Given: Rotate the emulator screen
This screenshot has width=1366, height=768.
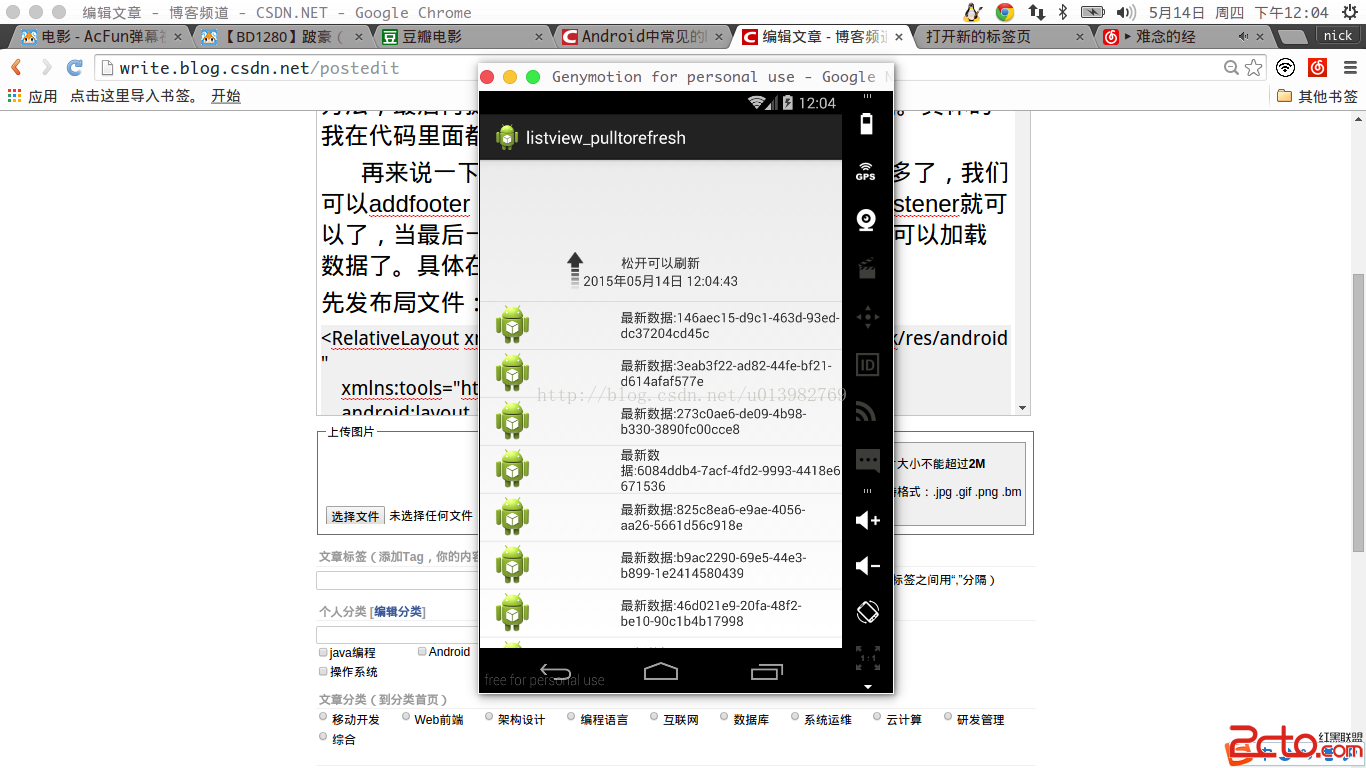Looking at the screenshot, I should tap(867, 611).
